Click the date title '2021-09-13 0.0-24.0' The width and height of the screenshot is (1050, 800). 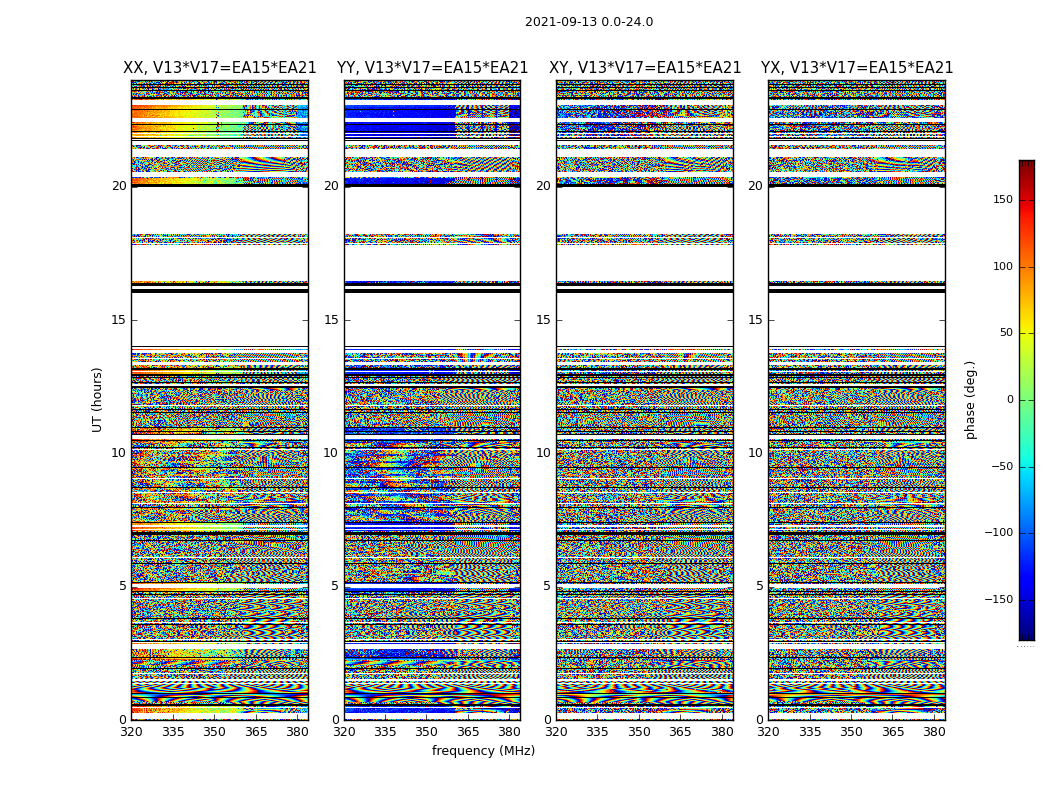[589, 21]
